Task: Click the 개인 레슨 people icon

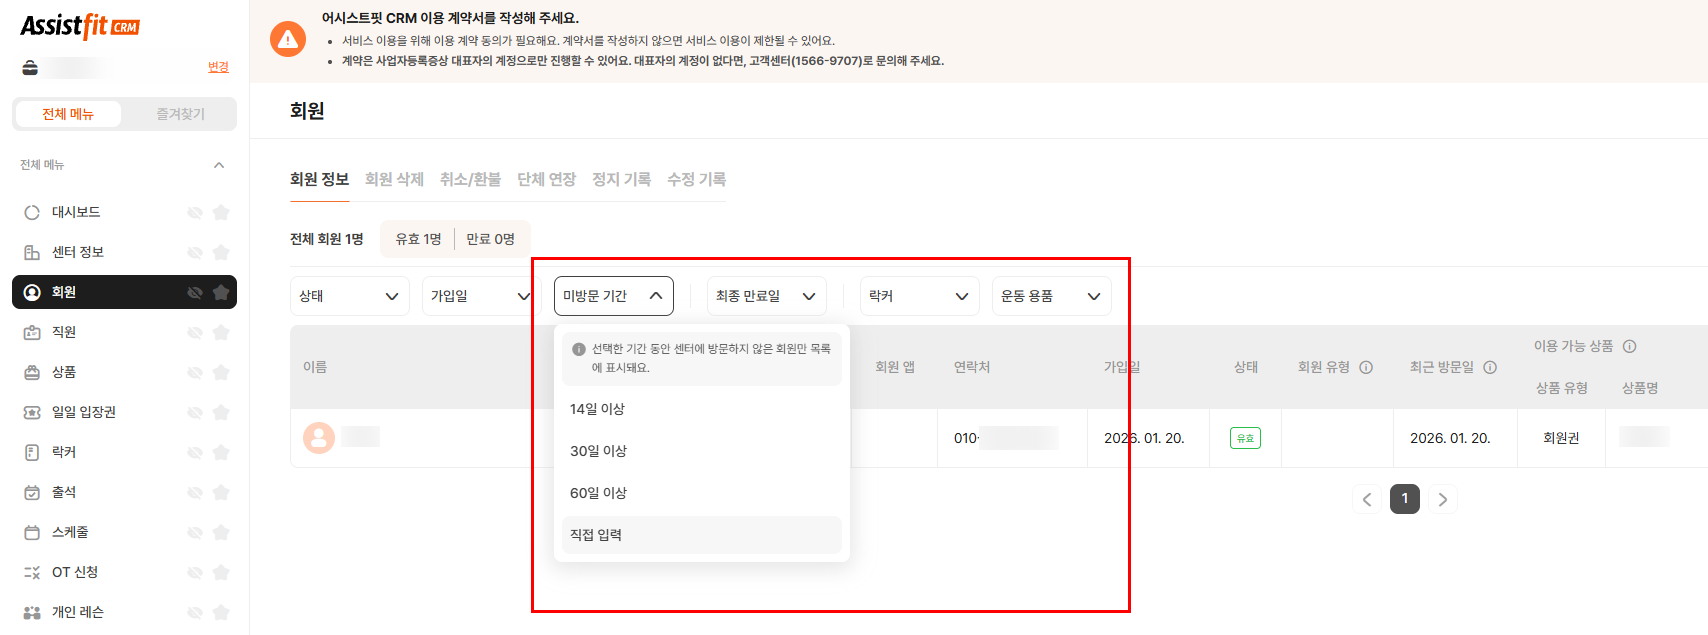Action: pos(32,612)
